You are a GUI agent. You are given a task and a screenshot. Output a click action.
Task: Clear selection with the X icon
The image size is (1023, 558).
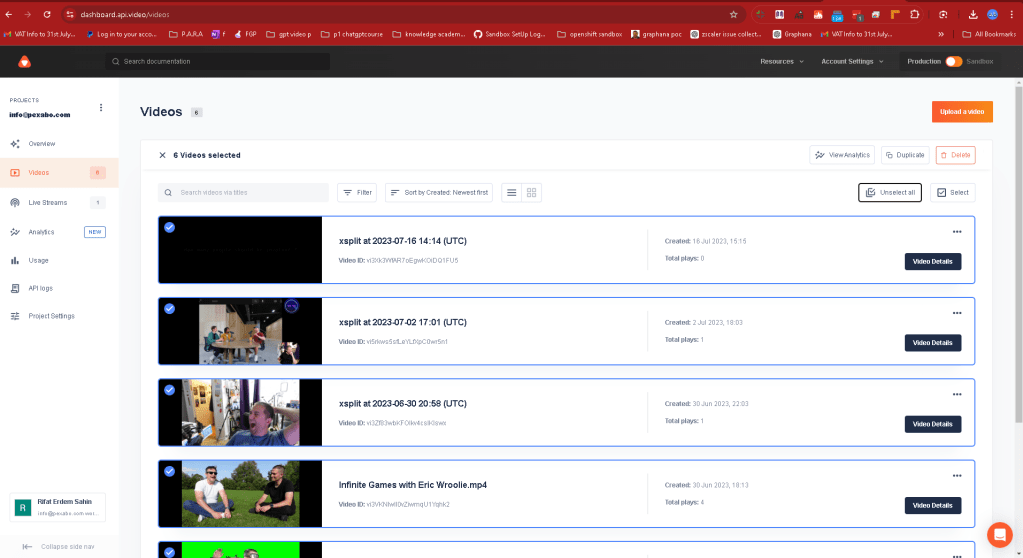tap(162, 155)
